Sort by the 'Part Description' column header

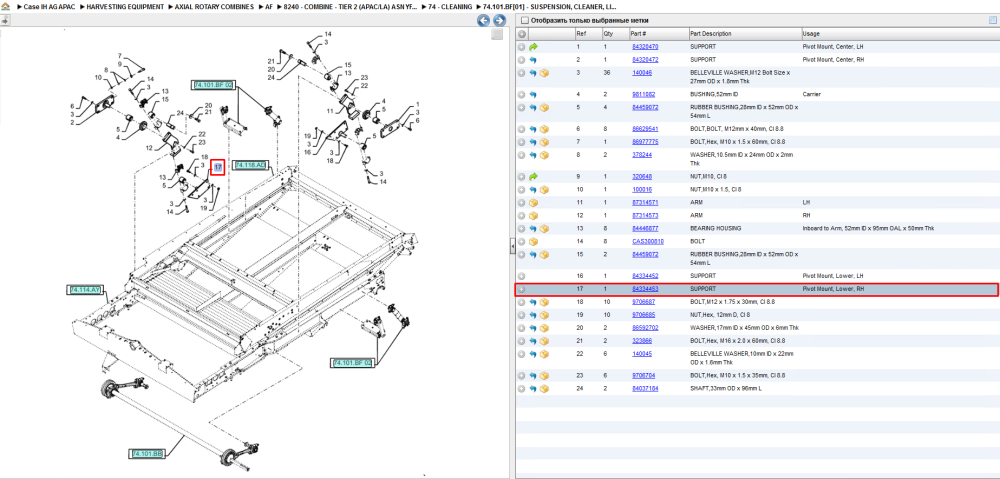(x=745, y=34)
